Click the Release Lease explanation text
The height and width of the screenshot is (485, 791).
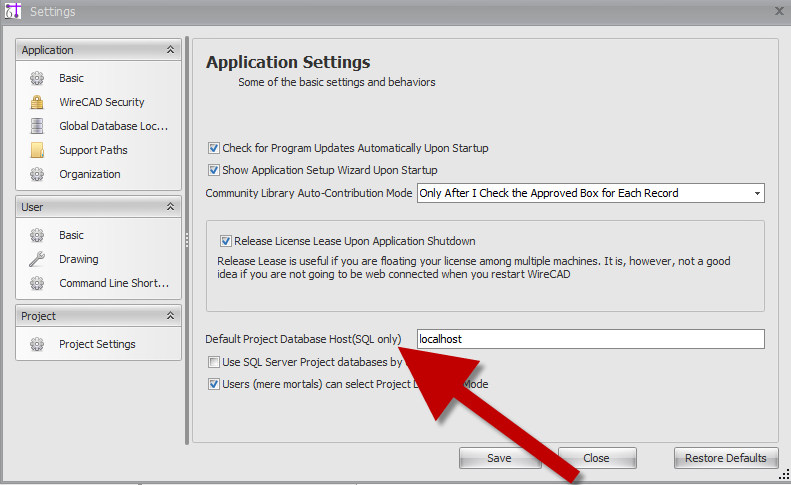(474, 267)
